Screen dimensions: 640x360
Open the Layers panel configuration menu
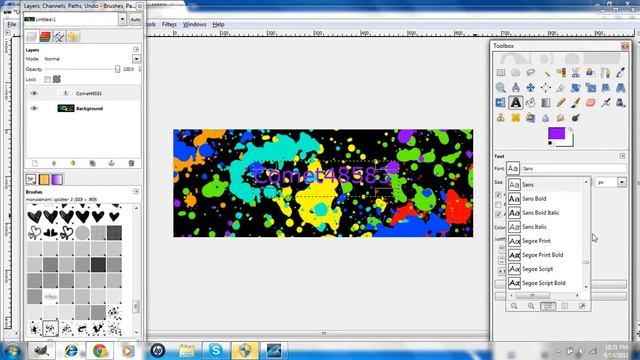[136, 49]
